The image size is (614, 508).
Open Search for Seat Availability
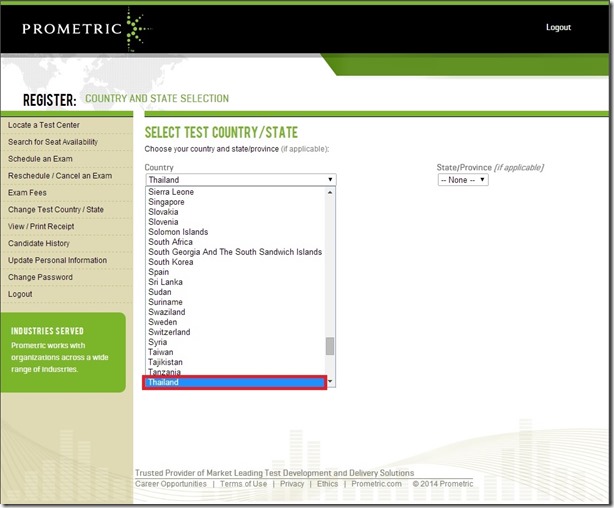tap(53, 142)
